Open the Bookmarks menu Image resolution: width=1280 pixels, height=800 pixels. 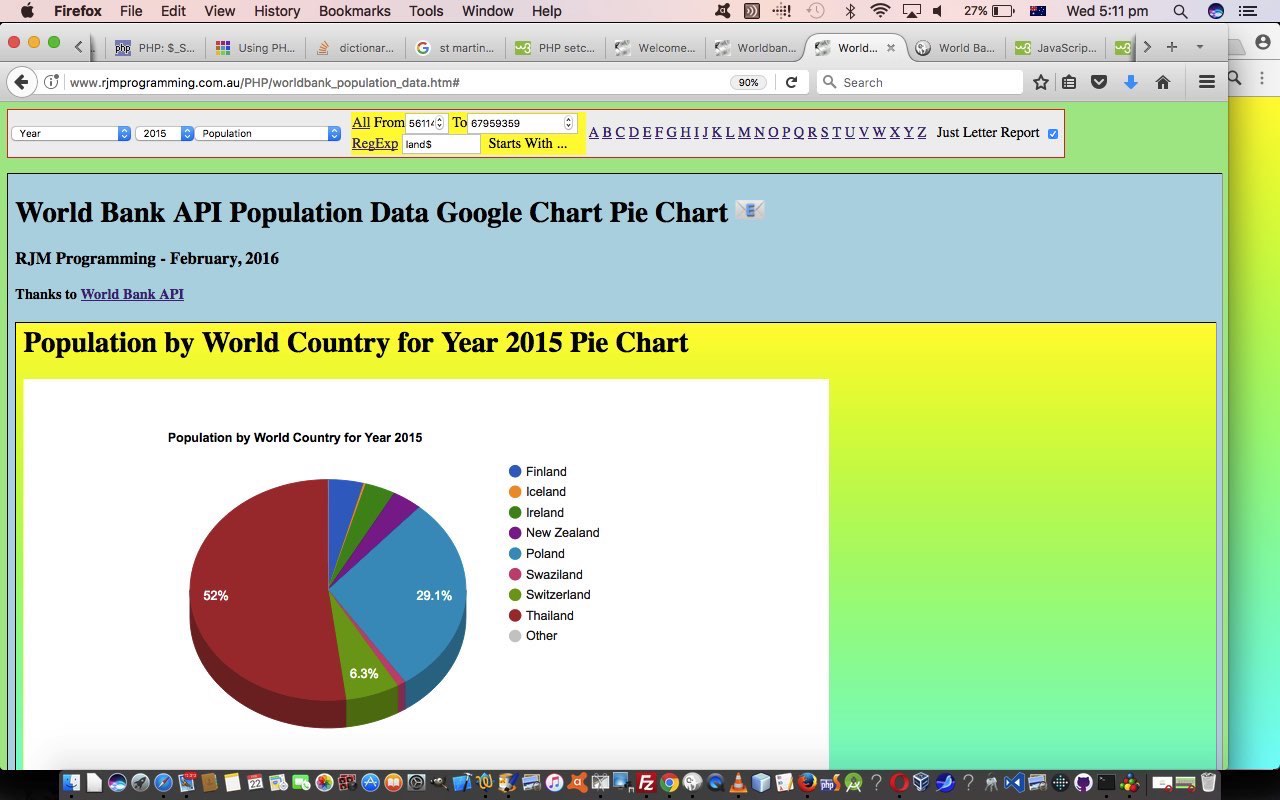pos(354,11)
